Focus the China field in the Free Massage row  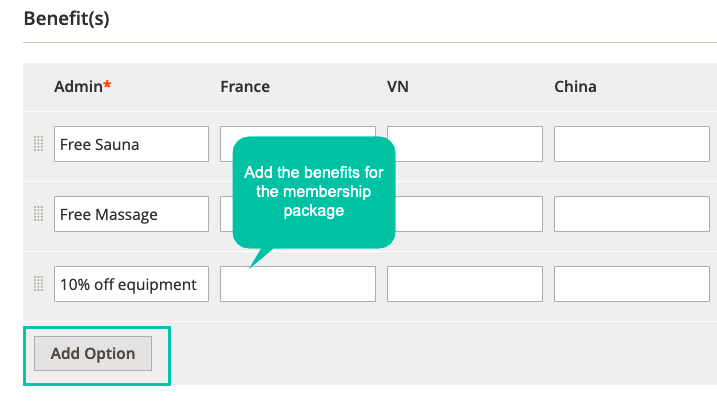tap(632, 214)
